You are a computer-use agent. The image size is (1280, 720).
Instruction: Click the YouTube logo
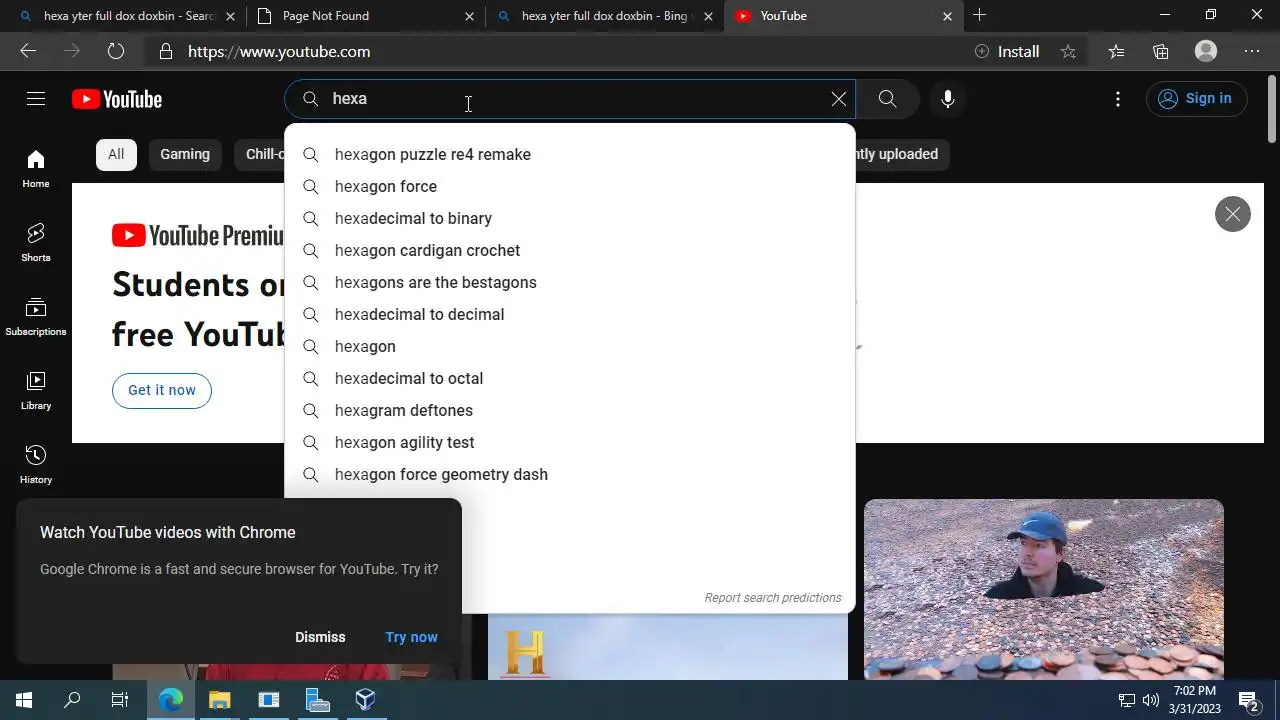(117, 99)
